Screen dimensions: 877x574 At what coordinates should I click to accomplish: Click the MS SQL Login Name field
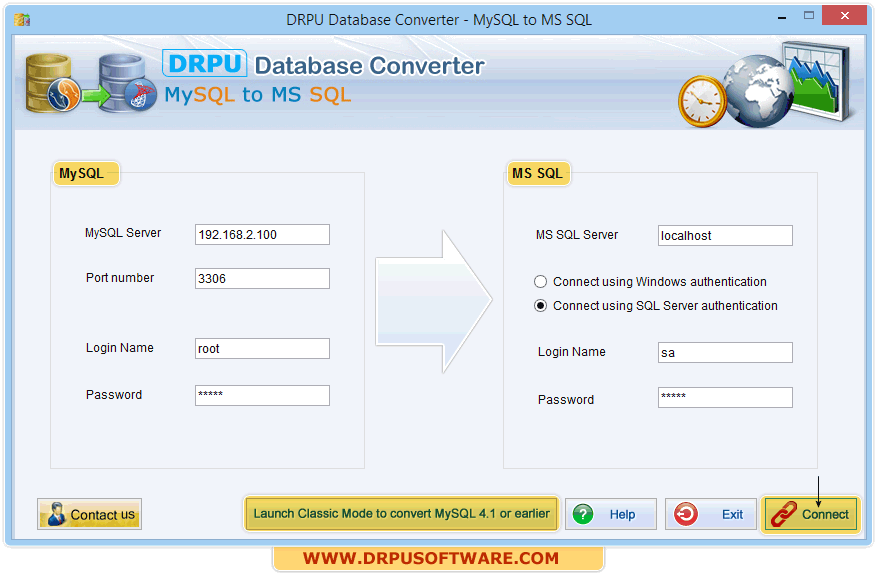point(725,352)
